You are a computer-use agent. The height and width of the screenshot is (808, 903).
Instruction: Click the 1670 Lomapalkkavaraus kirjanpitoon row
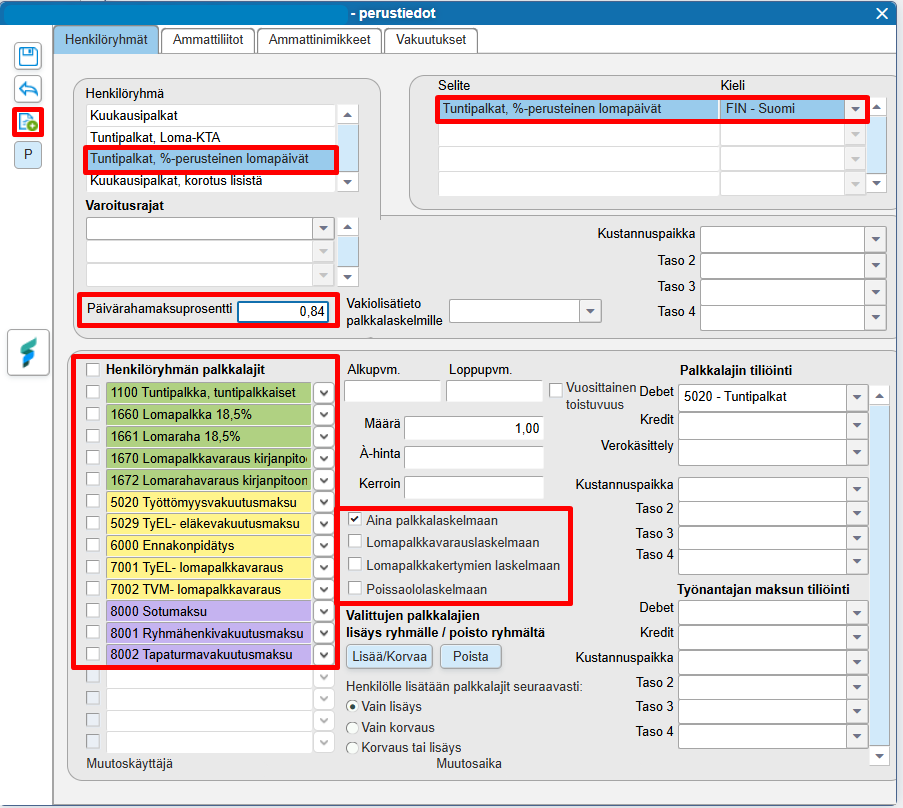click(208, 458)
